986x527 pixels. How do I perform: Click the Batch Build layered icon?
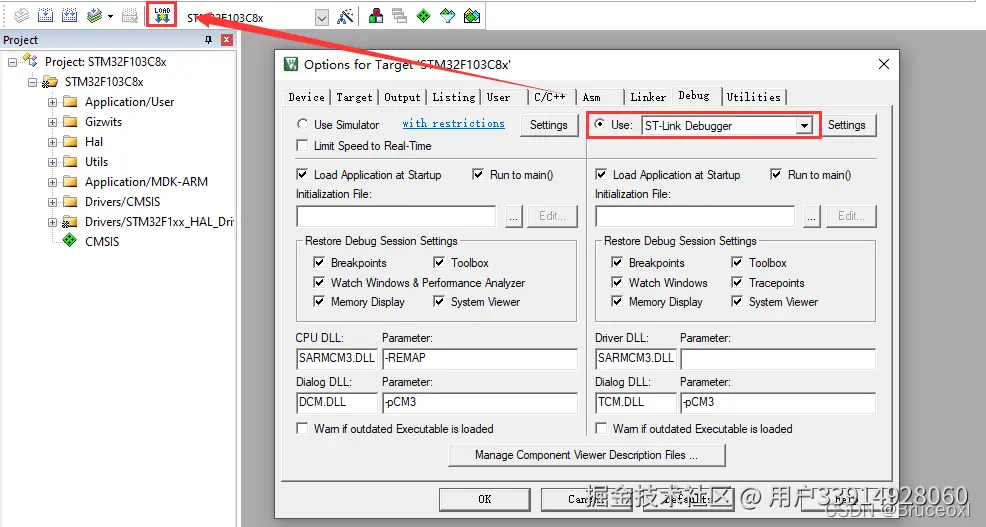click(x=94, y=16)
